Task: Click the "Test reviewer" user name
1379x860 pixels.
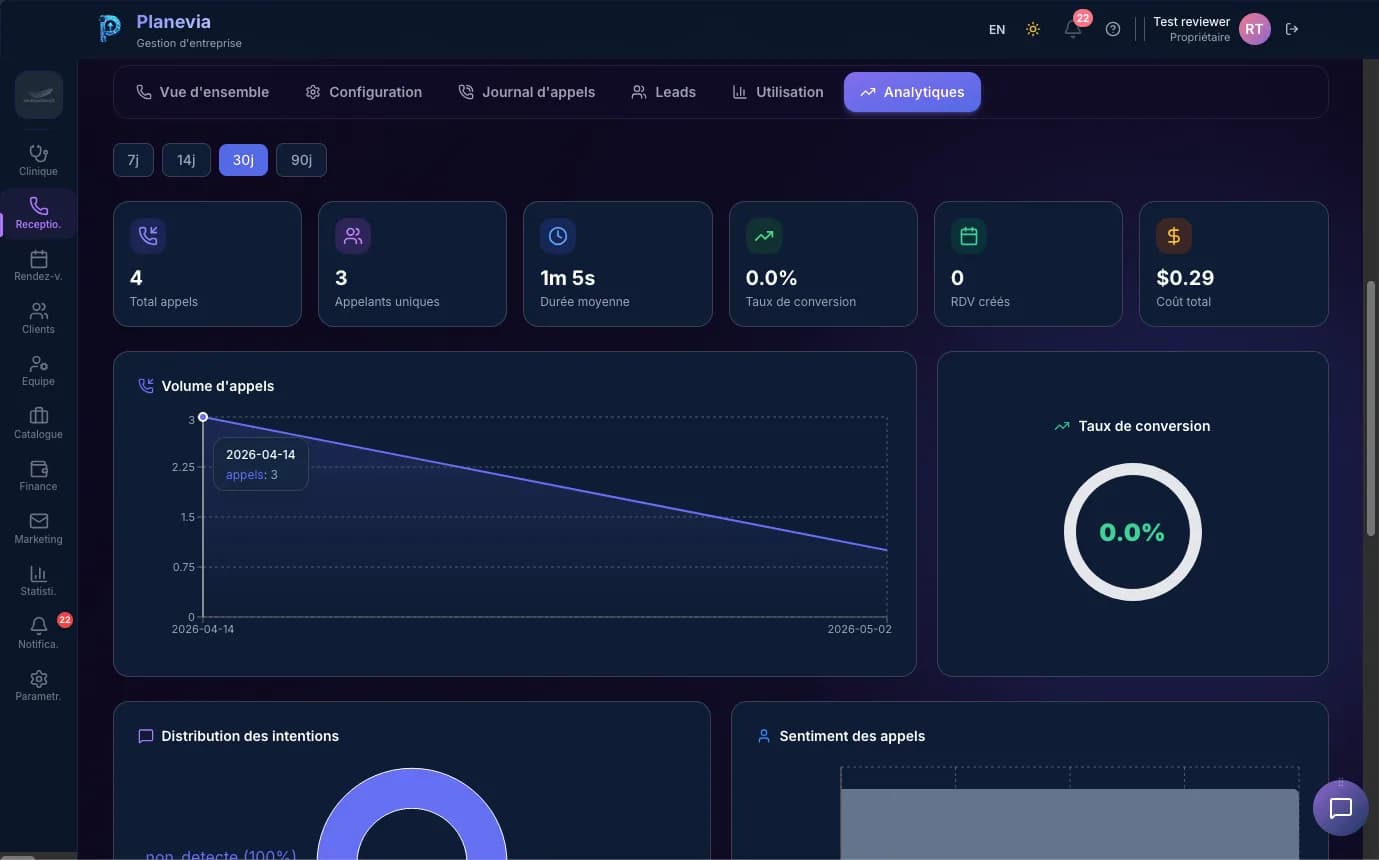Action: coord(1191,22)
